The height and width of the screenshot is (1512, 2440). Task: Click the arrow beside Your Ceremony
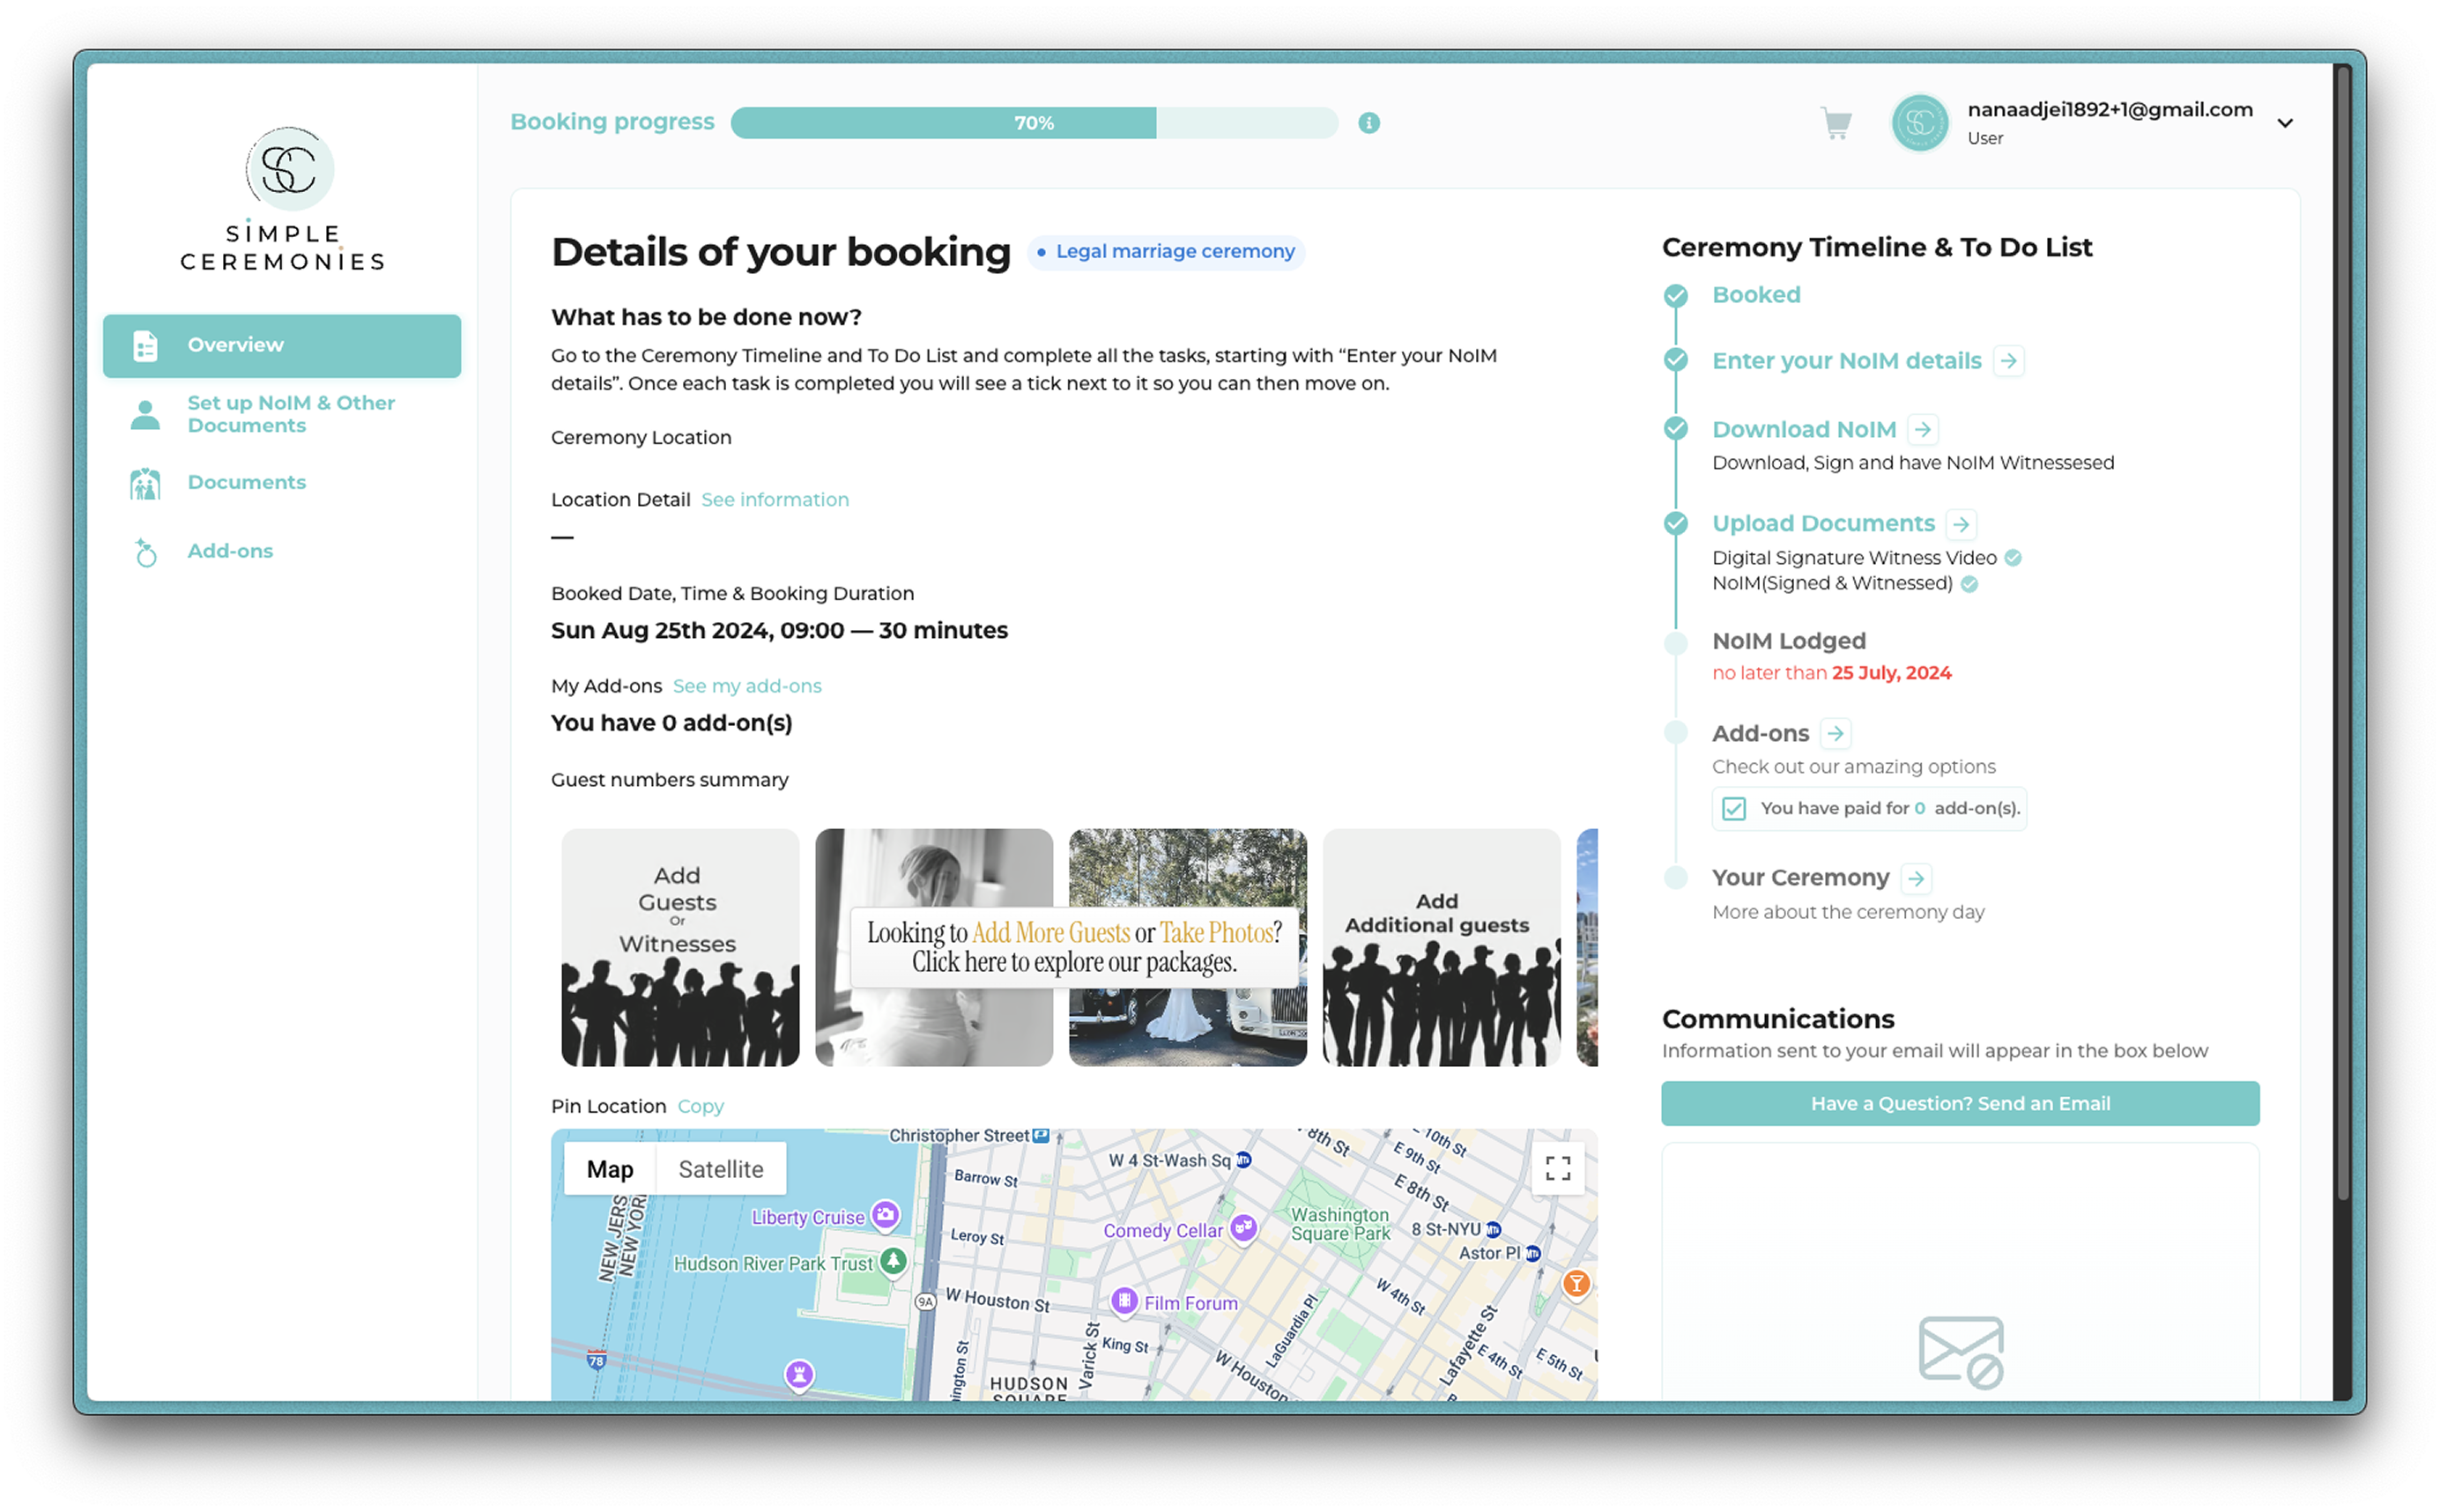coord(1915,878)
